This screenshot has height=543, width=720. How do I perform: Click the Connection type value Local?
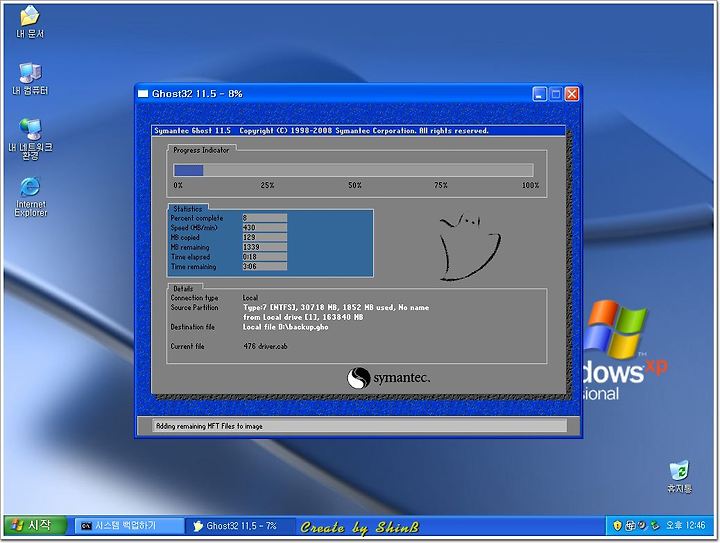(x=250, y=298)
